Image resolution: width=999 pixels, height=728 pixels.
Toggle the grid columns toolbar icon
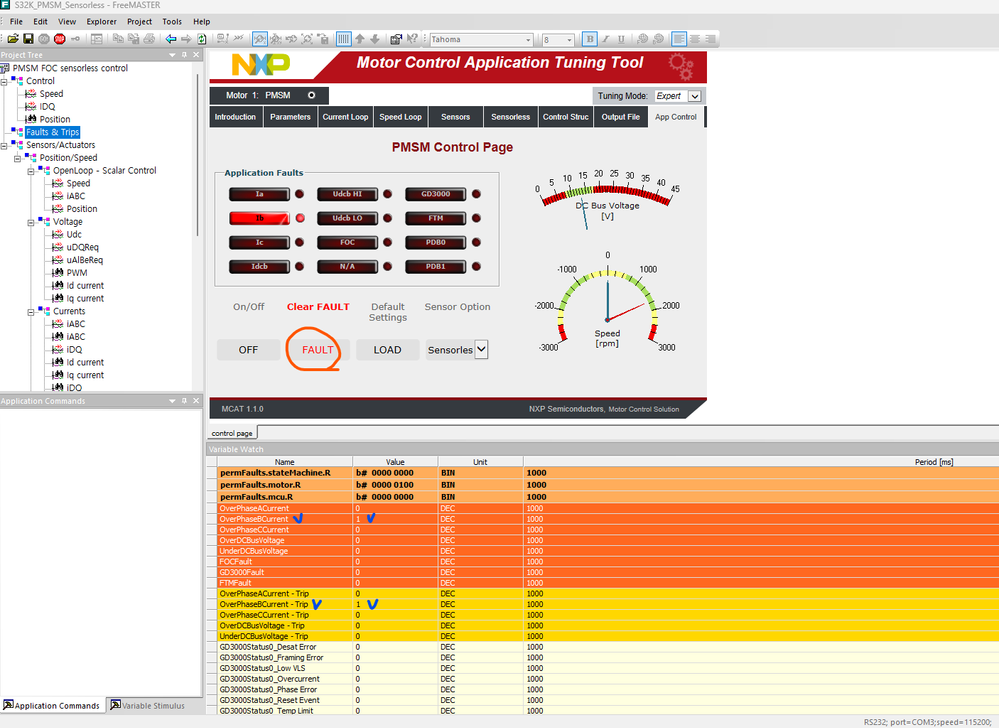(343, 39)
